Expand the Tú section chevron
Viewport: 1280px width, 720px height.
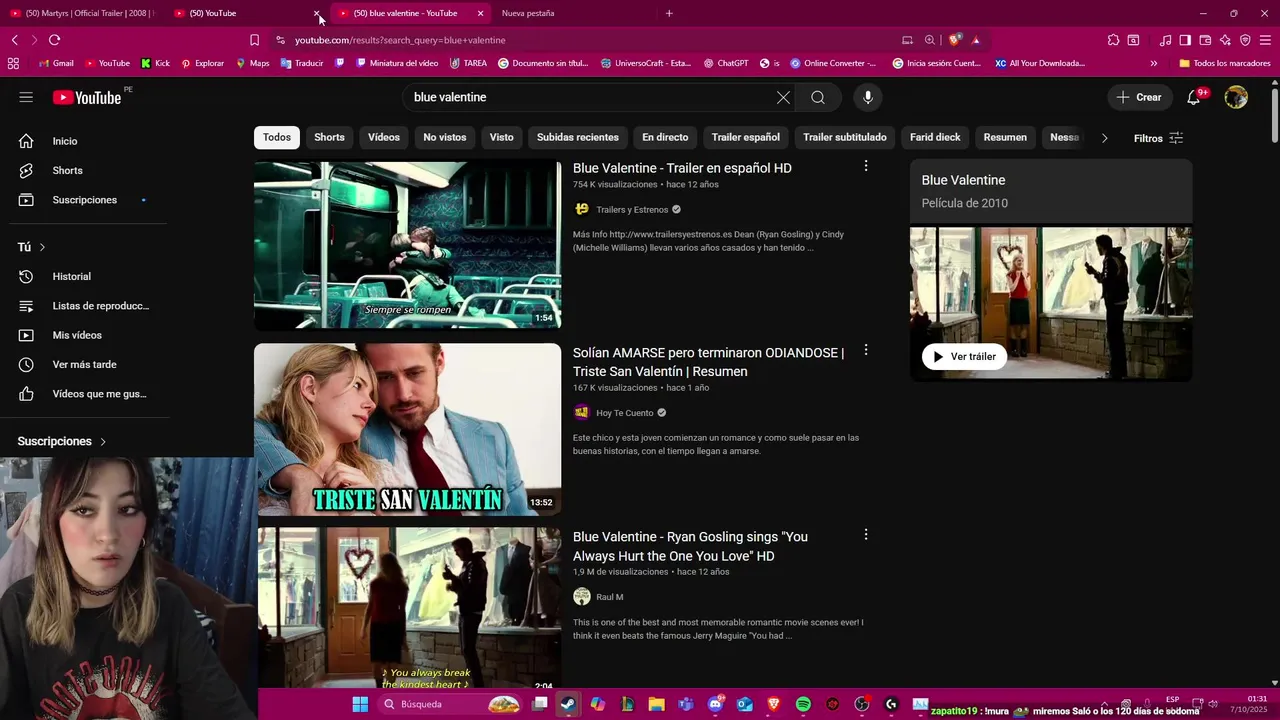(x=42, y=247)
